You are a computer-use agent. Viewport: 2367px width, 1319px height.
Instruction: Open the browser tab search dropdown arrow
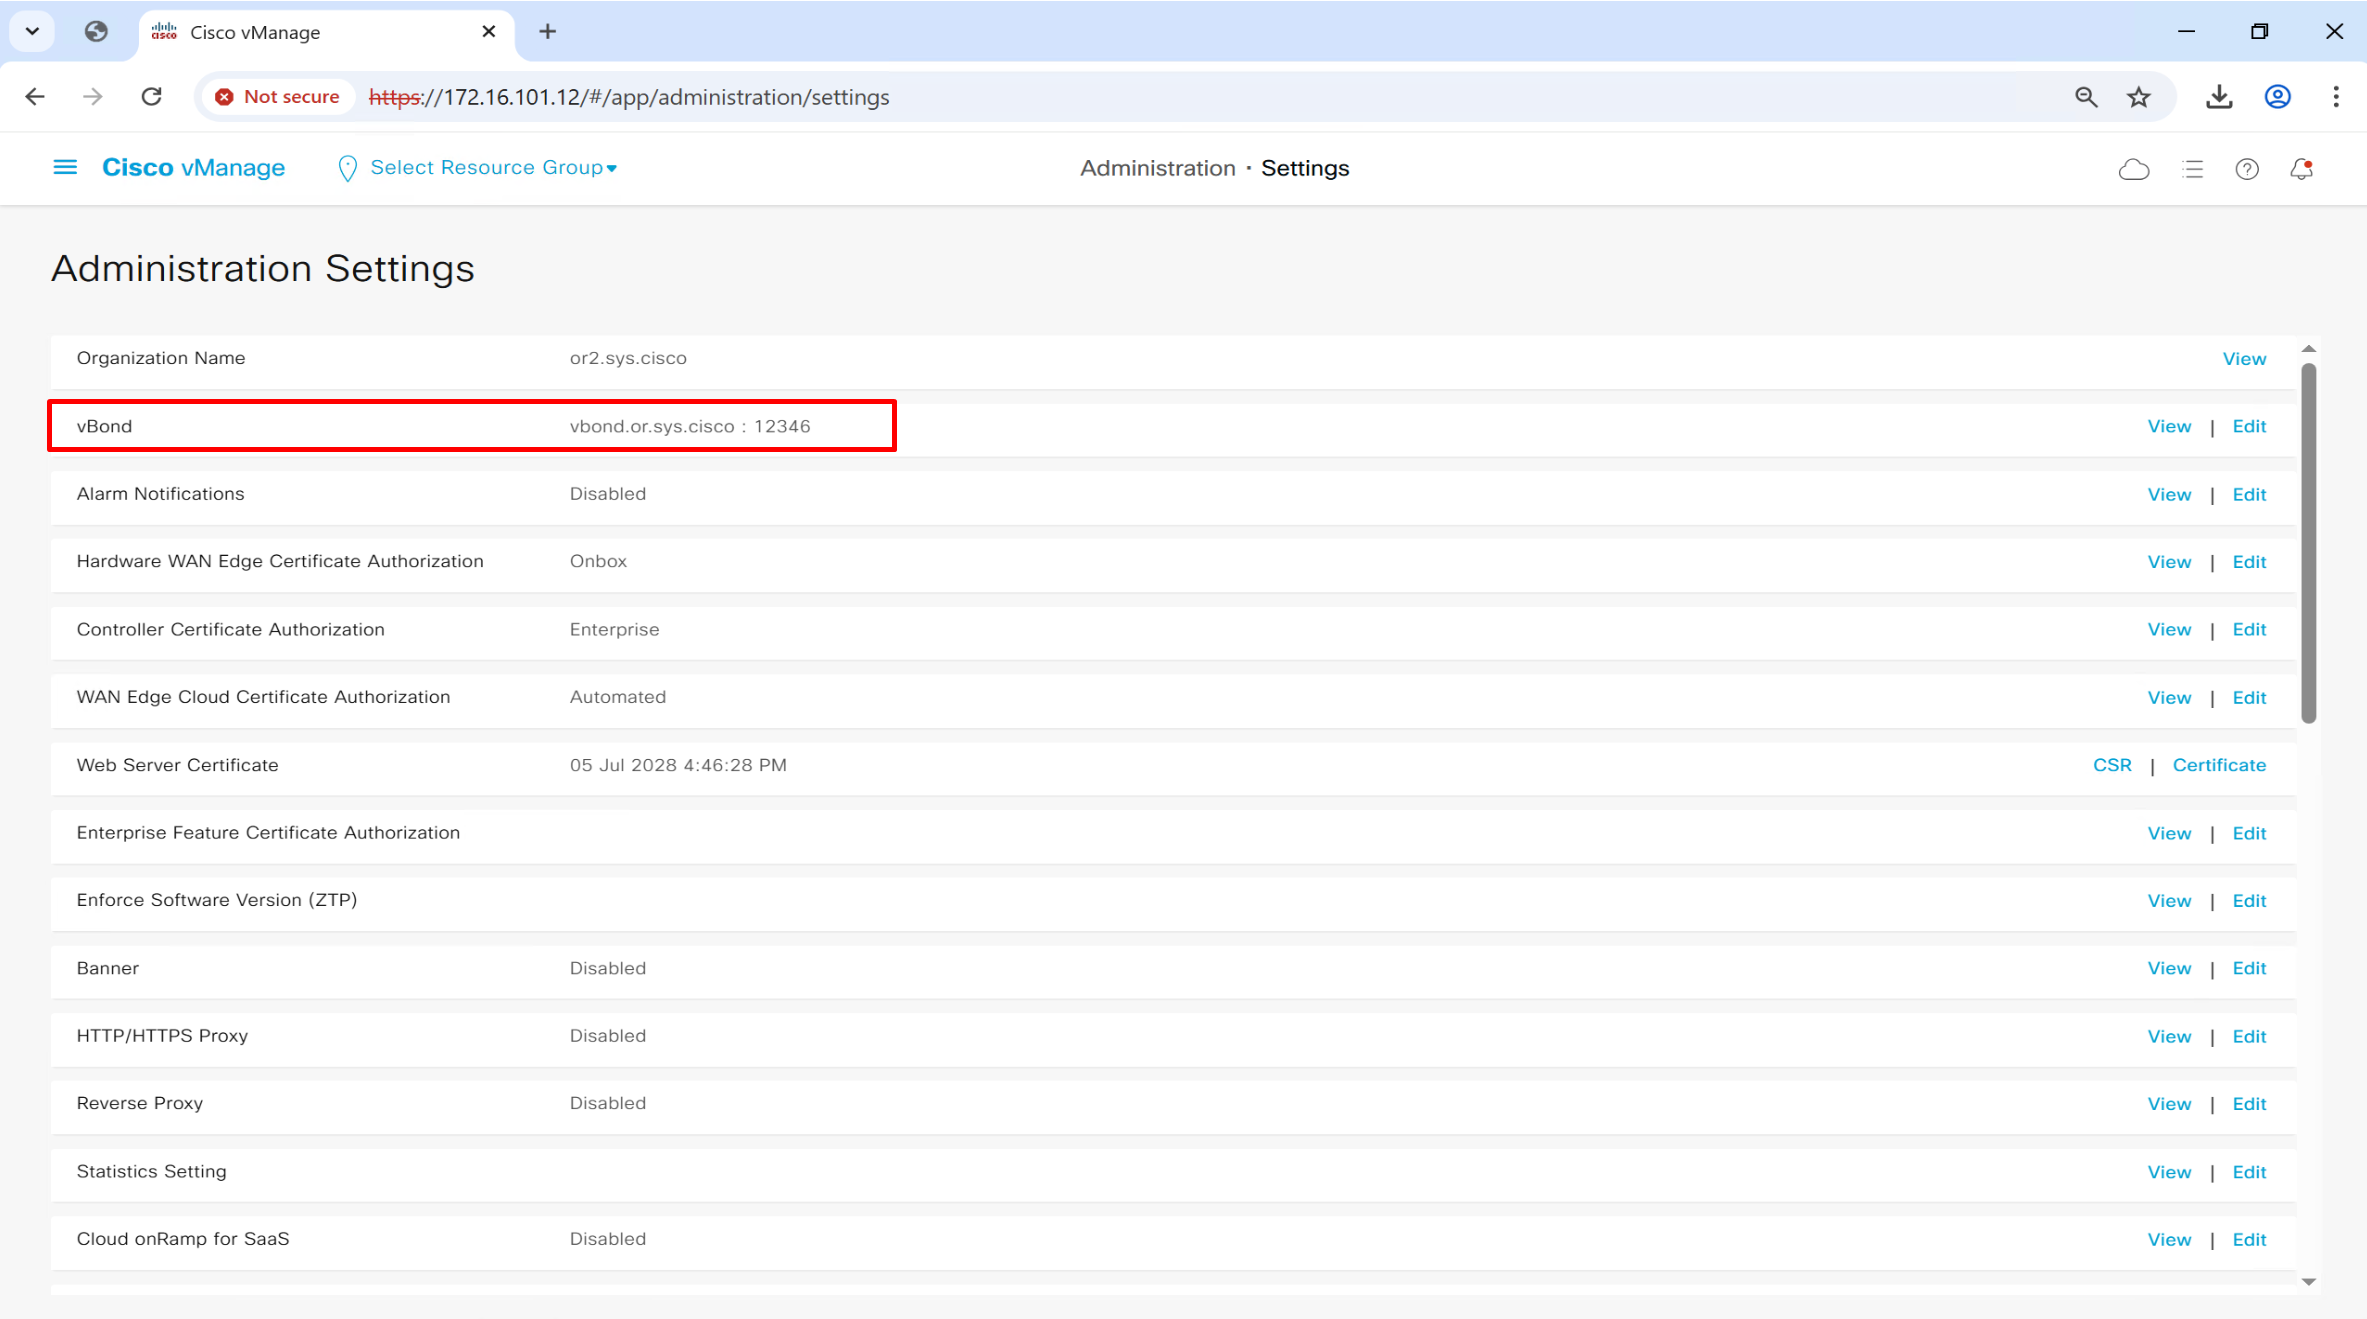(x=32, y=31)
